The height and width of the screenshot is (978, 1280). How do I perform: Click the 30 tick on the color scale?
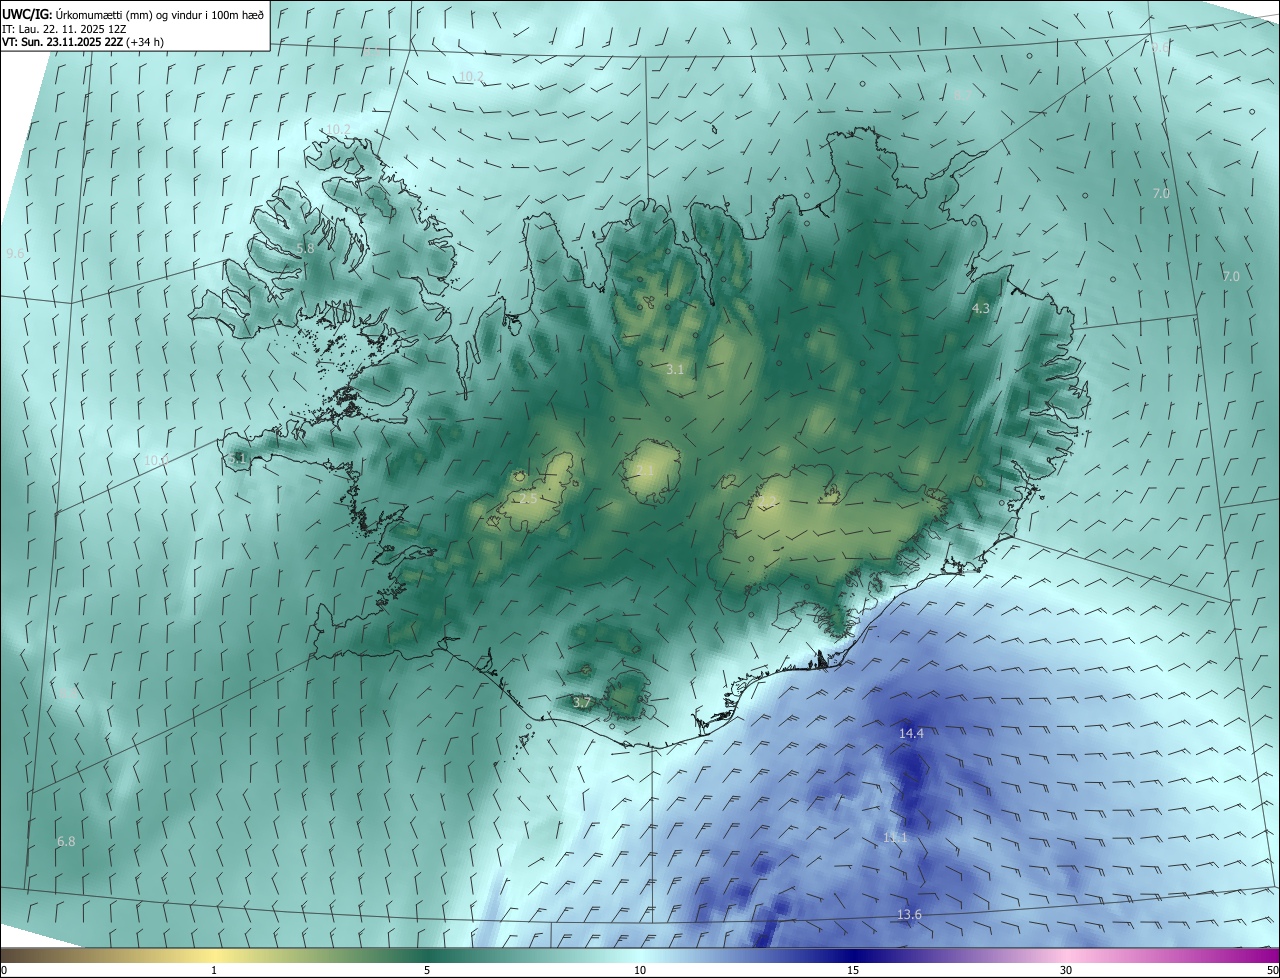pos(1066,970)
